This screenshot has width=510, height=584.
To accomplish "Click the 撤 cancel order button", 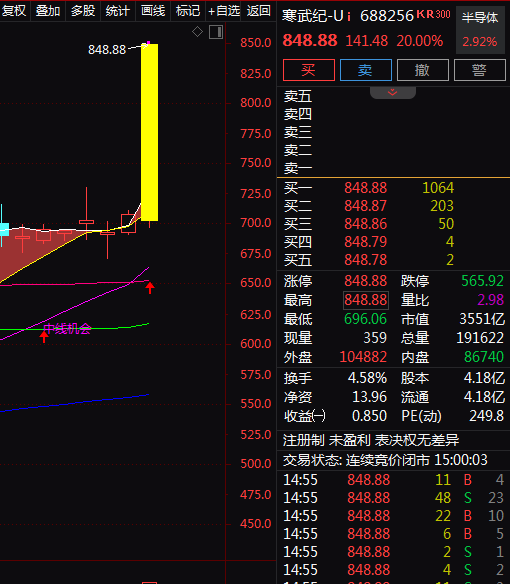I will (x=423, y=70).
